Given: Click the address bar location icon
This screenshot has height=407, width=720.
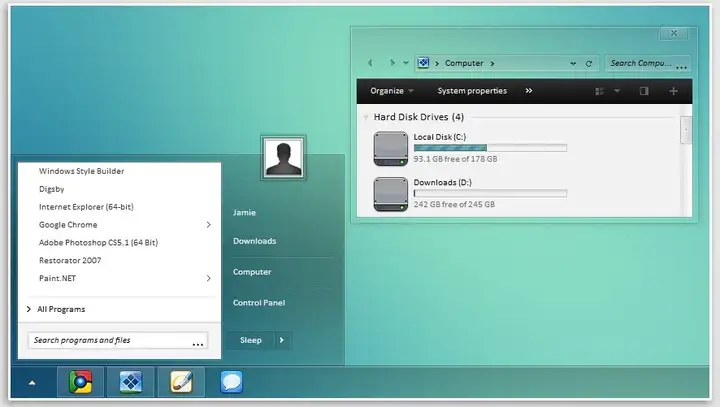Looking at the screenshot, I should (423, 63).
